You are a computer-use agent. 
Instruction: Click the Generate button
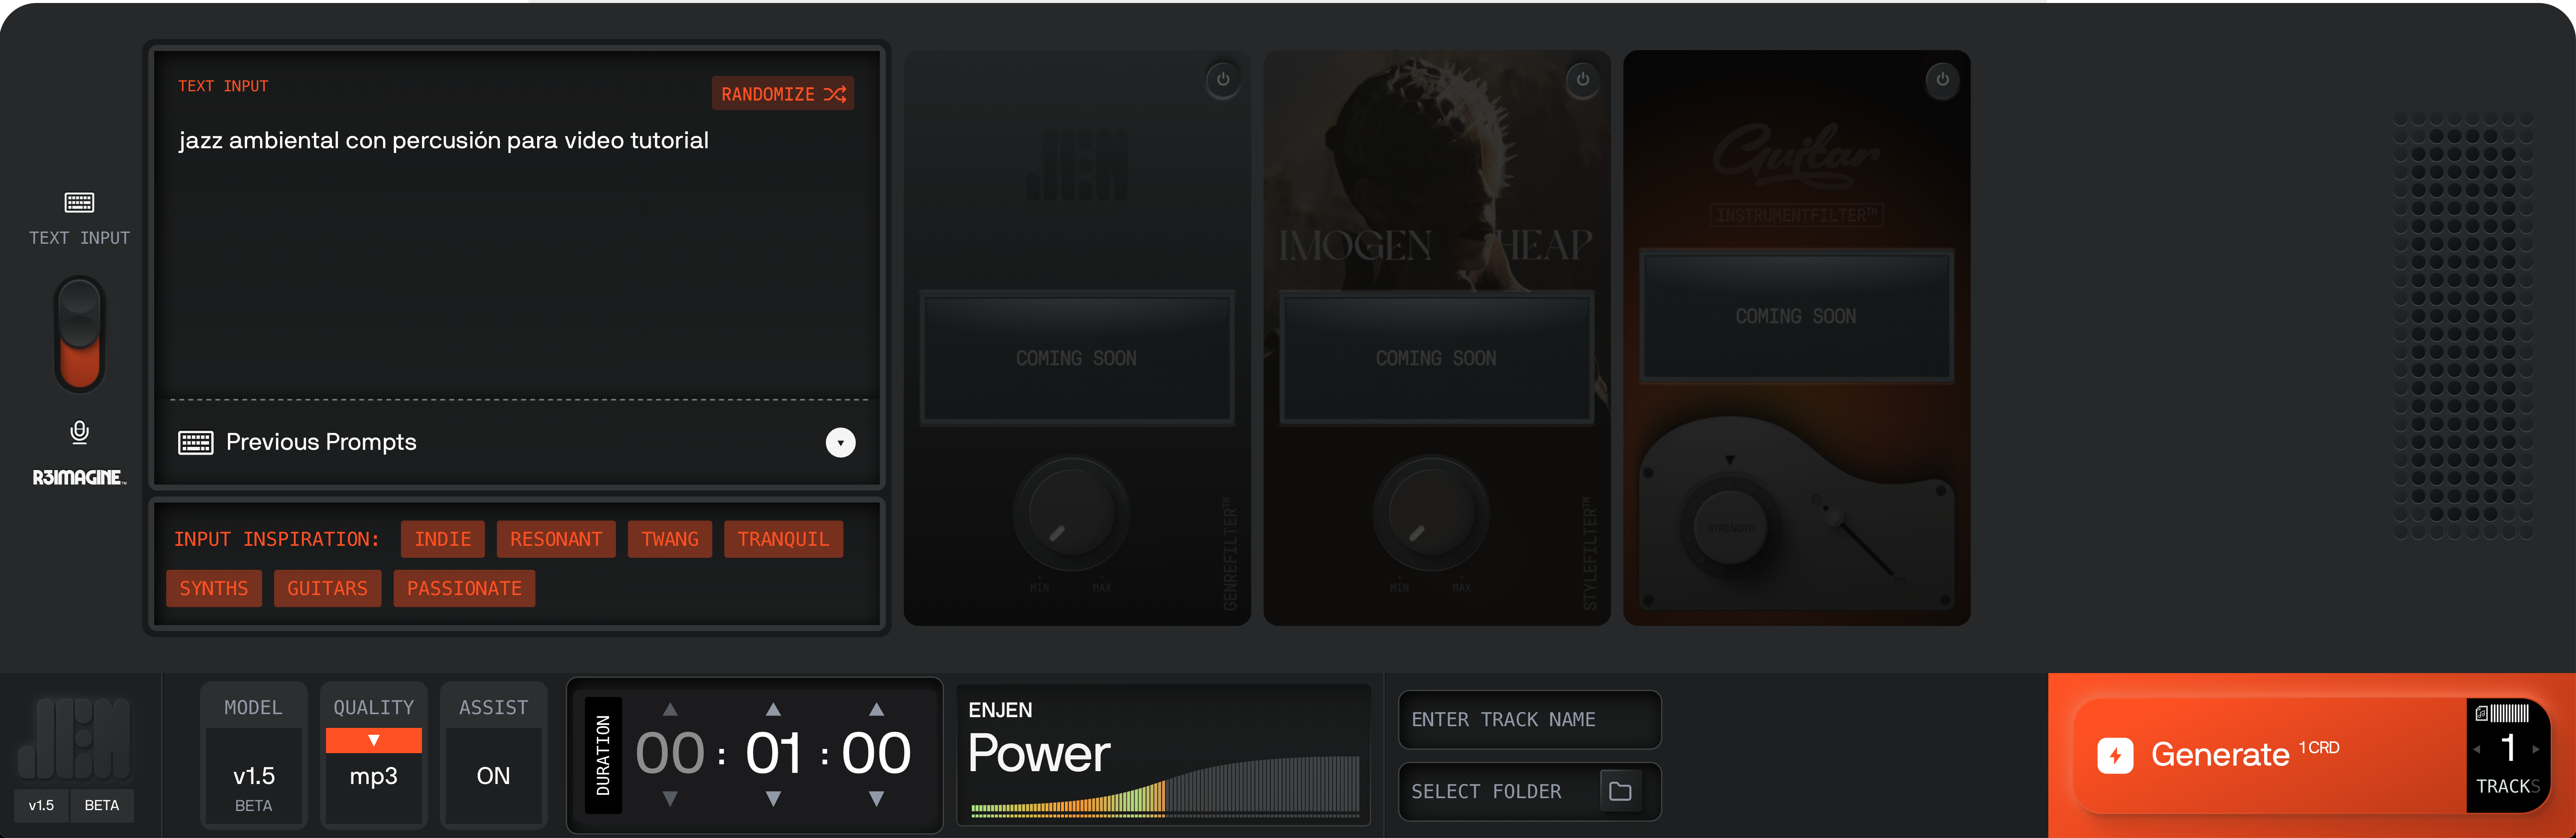pos(2270,754)
